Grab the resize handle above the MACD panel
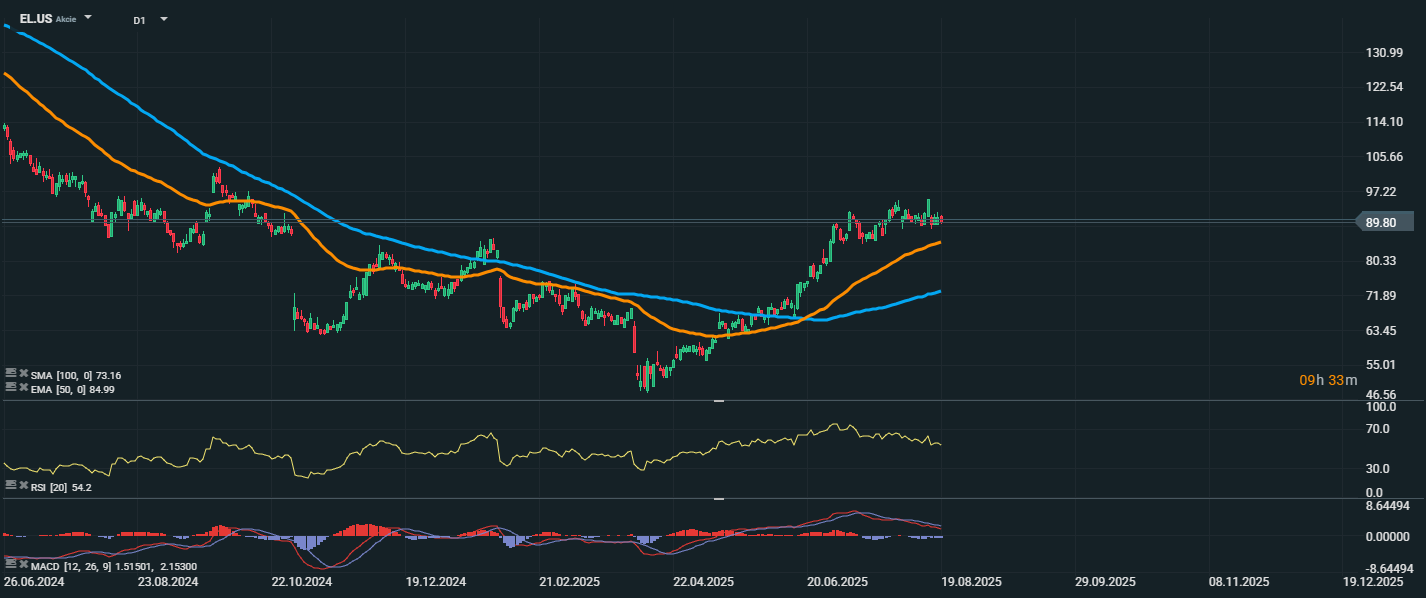 click(719, 497)
